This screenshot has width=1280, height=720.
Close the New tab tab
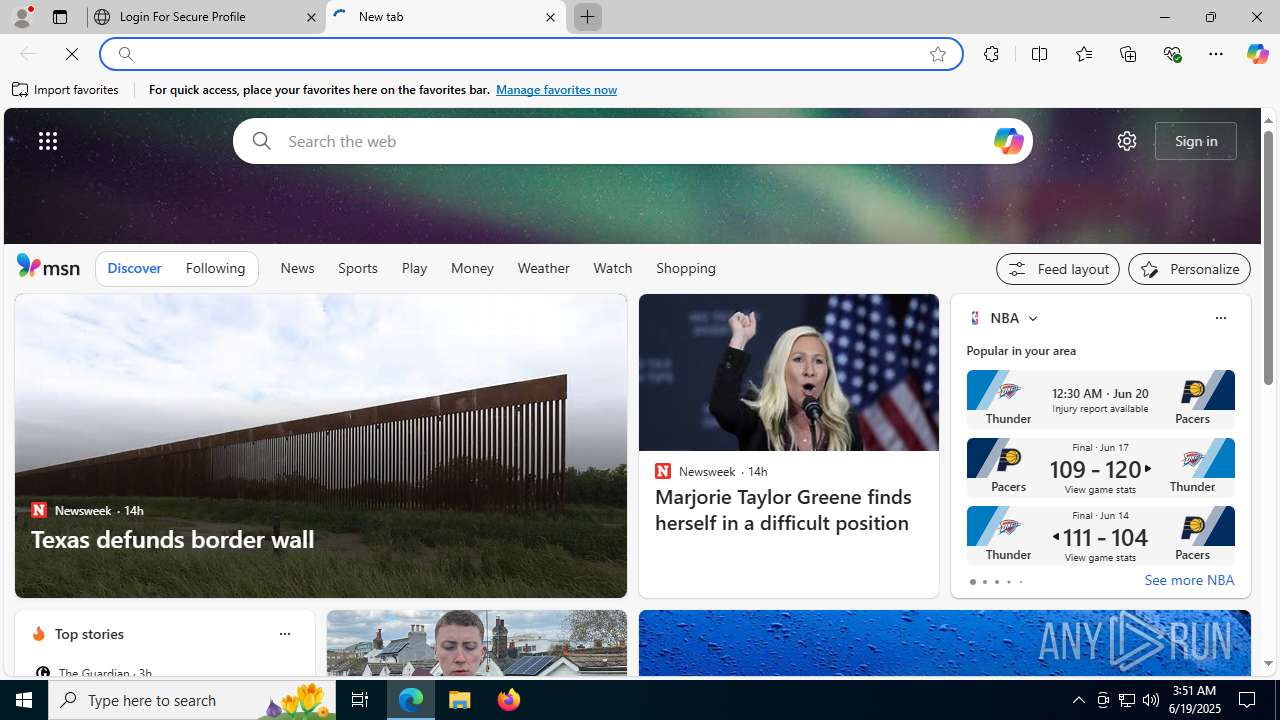point(550,17)
